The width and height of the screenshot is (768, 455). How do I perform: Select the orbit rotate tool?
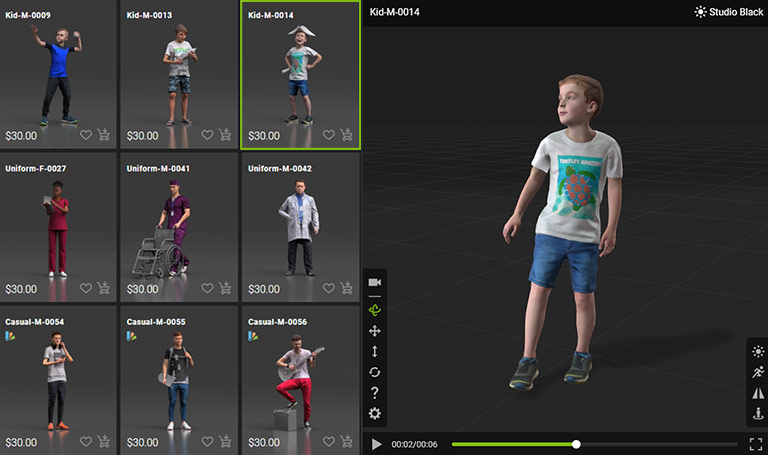(375, 309)
